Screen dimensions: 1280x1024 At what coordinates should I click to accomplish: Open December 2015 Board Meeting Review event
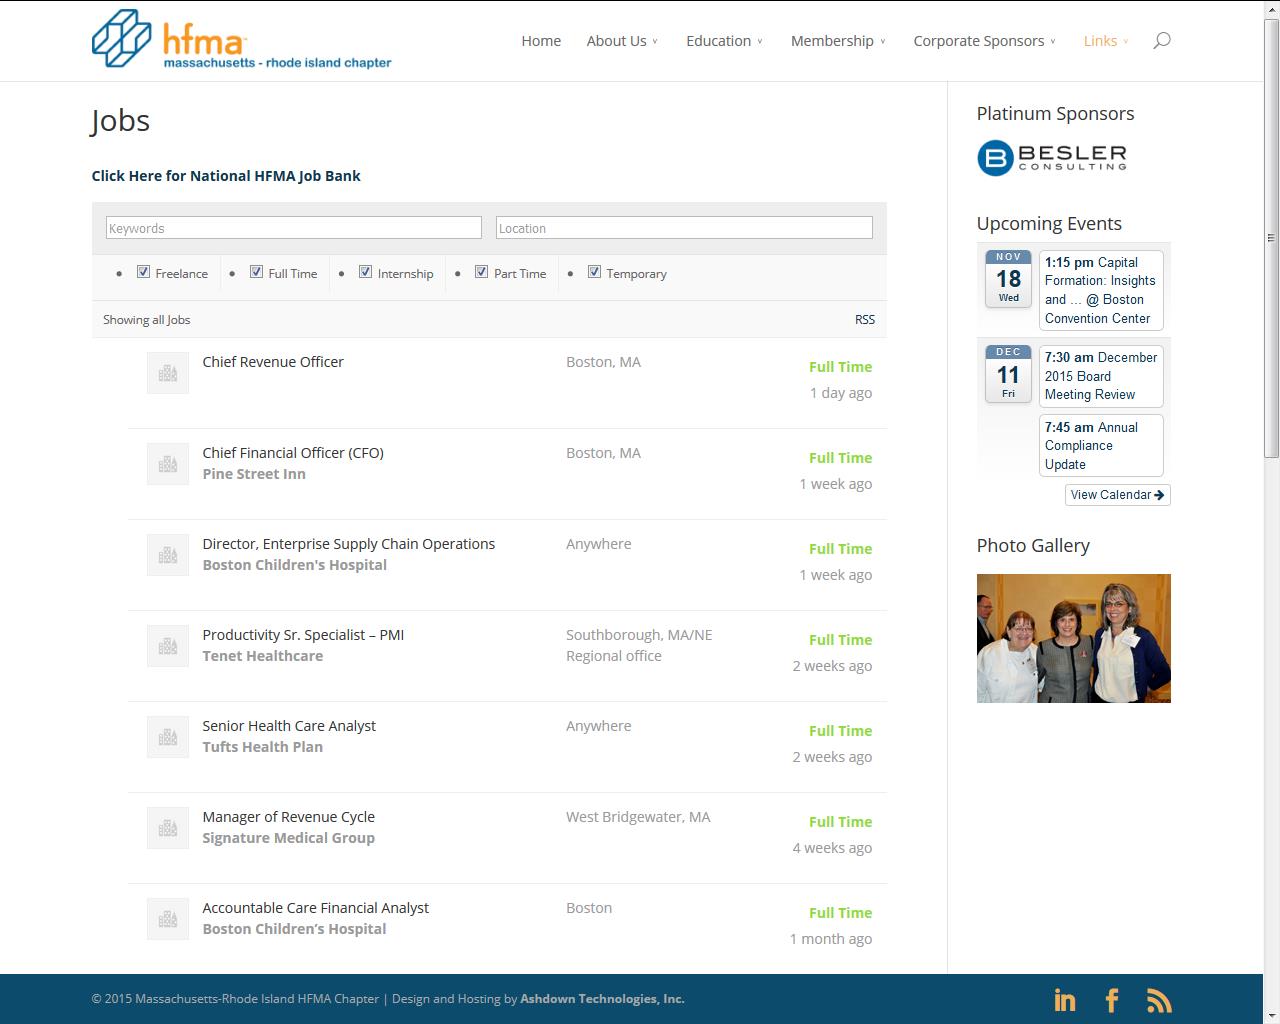[1101, 376]
